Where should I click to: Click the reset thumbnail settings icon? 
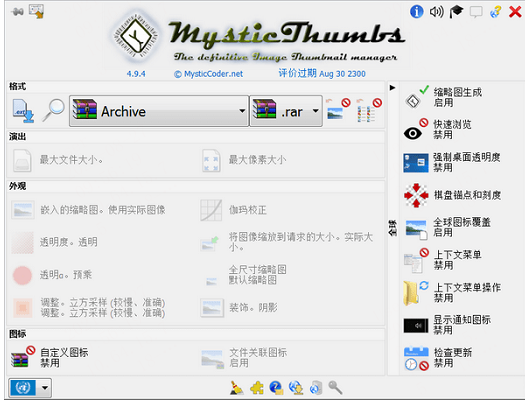(x=338, y=109)
